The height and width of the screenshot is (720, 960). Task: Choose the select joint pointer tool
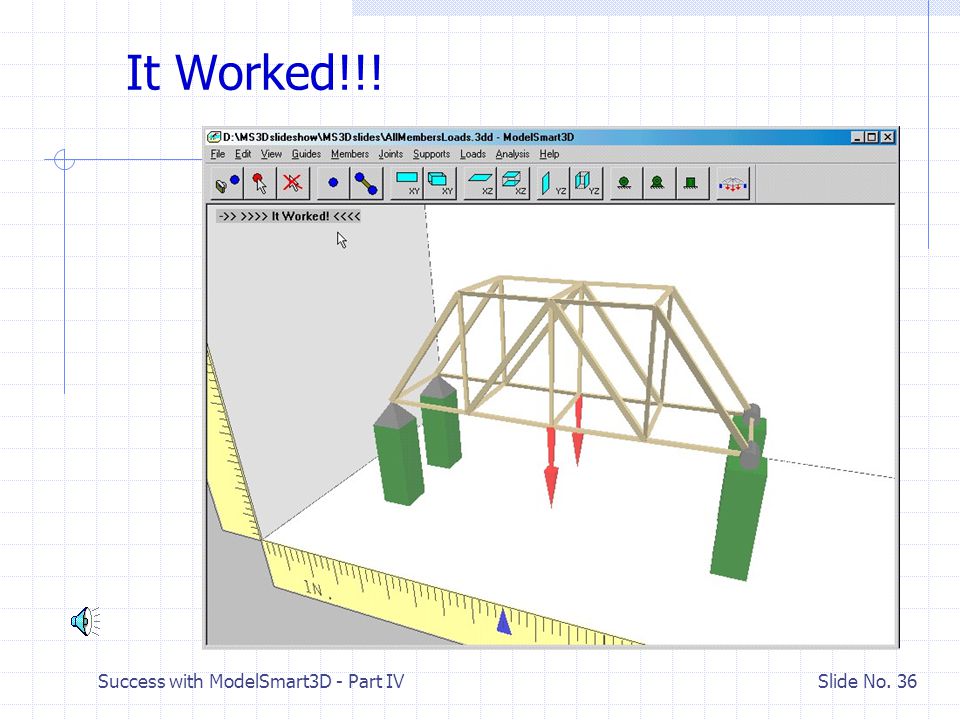coord(260,182)
